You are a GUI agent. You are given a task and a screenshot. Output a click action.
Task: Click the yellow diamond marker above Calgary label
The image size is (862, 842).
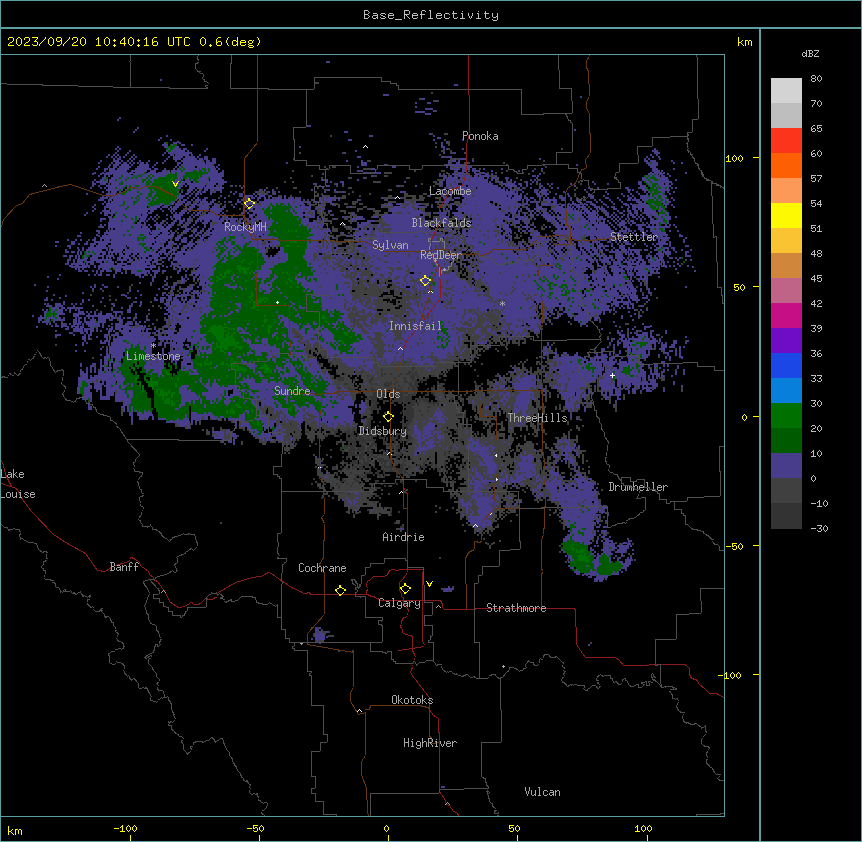[x=405, y=589]
